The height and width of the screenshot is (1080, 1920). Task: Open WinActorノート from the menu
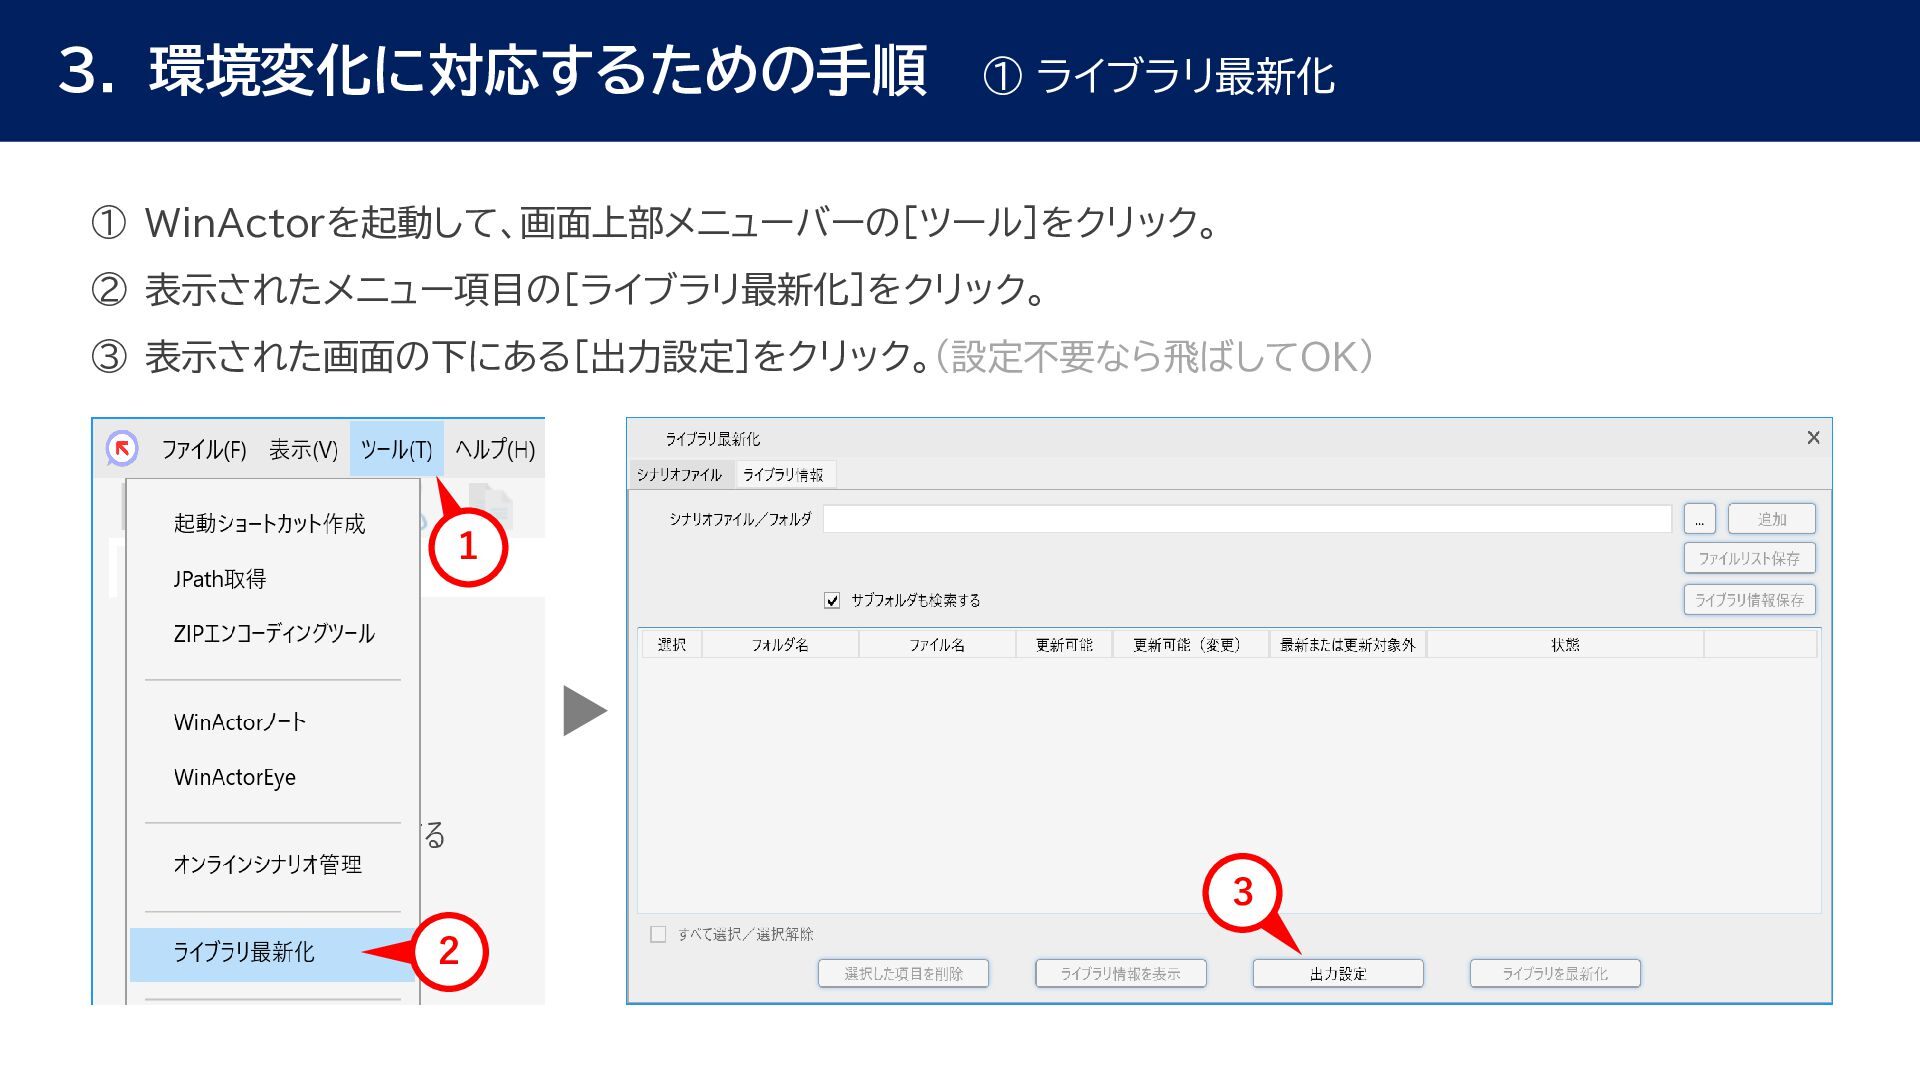[x=240, y=722]
